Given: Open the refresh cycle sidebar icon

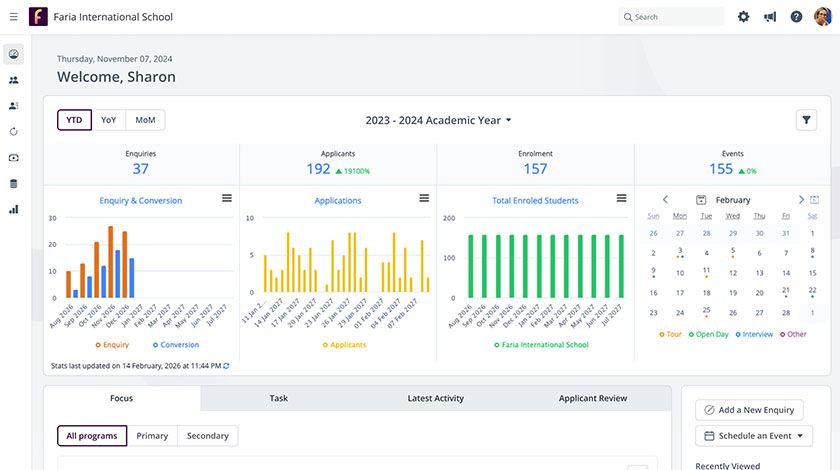Looking at the screenshot, I should click(x=13, y=131).
